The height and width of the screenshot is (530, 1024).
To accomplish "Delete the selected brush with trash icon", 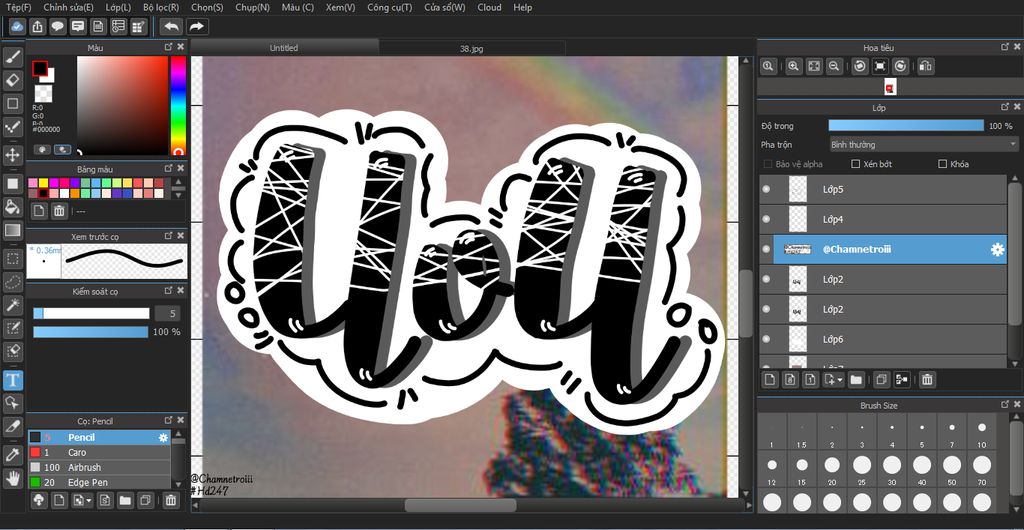I will (x=170, y=501).
